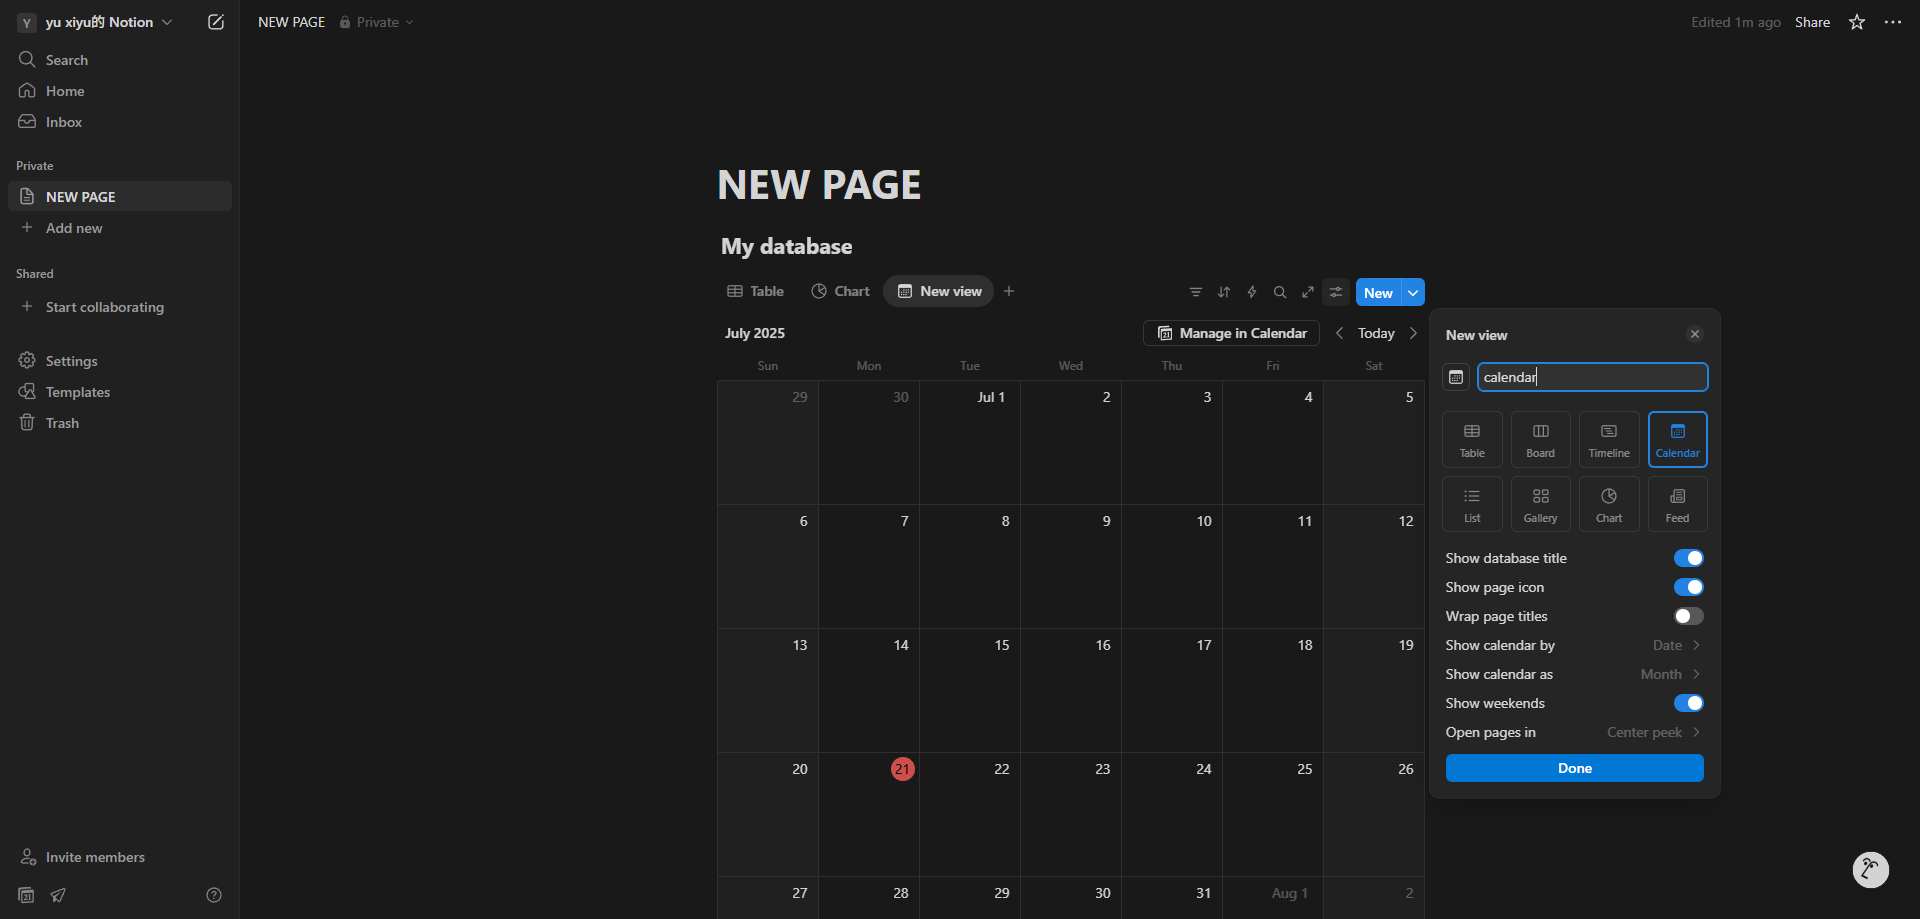Toggle Show page icon switch

1688,587
